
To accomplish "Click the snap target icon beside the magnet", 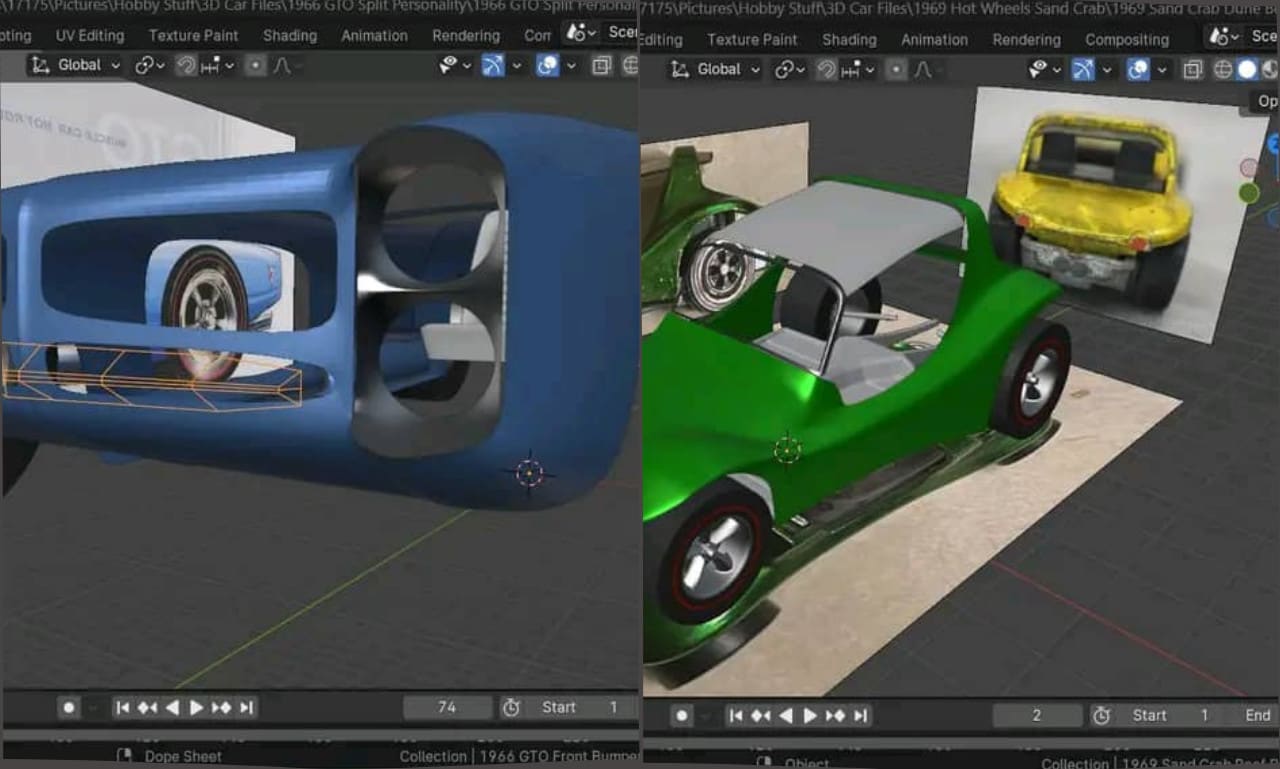I will click(x=208, y=66).
